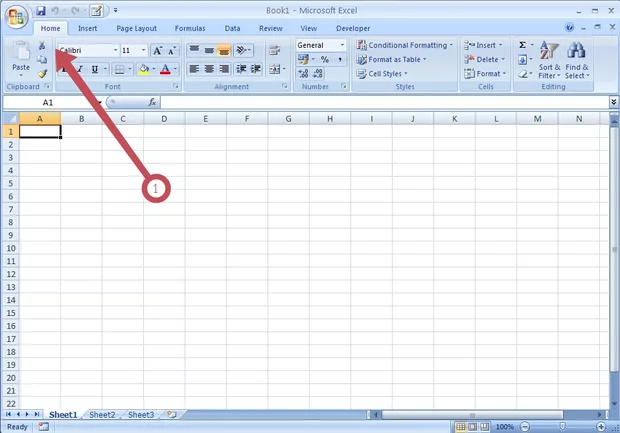This screenshot has height=433, width=620.
Task: Apply Accounting Number Format
Action: point(303,60)
